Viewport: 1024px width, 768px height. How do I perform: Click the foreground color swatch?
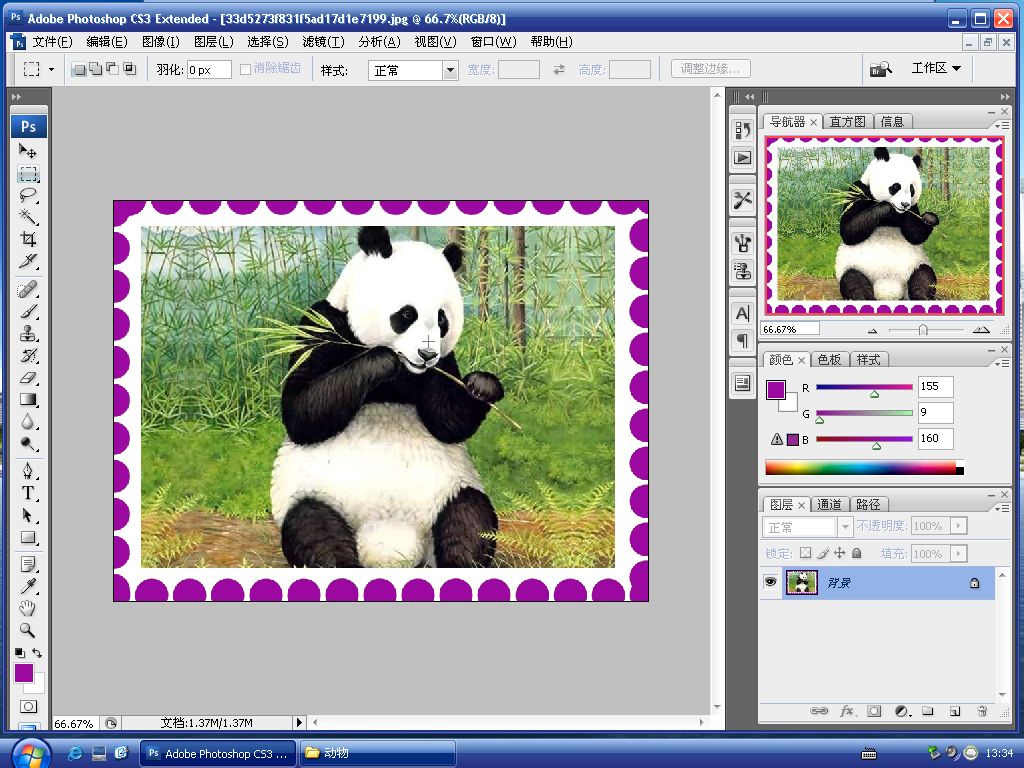pyautogui.click(x=22, y=672)
